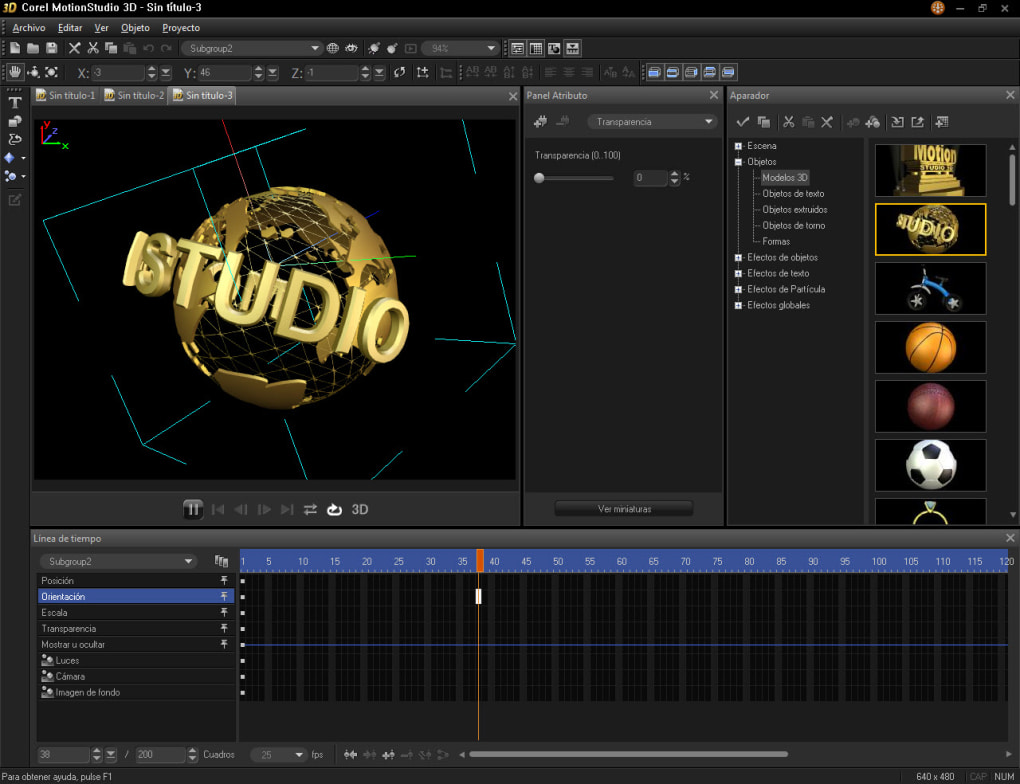Open the Proyecto menu
The width and height of the screenshot is (1020, 784).
(180, 27)
